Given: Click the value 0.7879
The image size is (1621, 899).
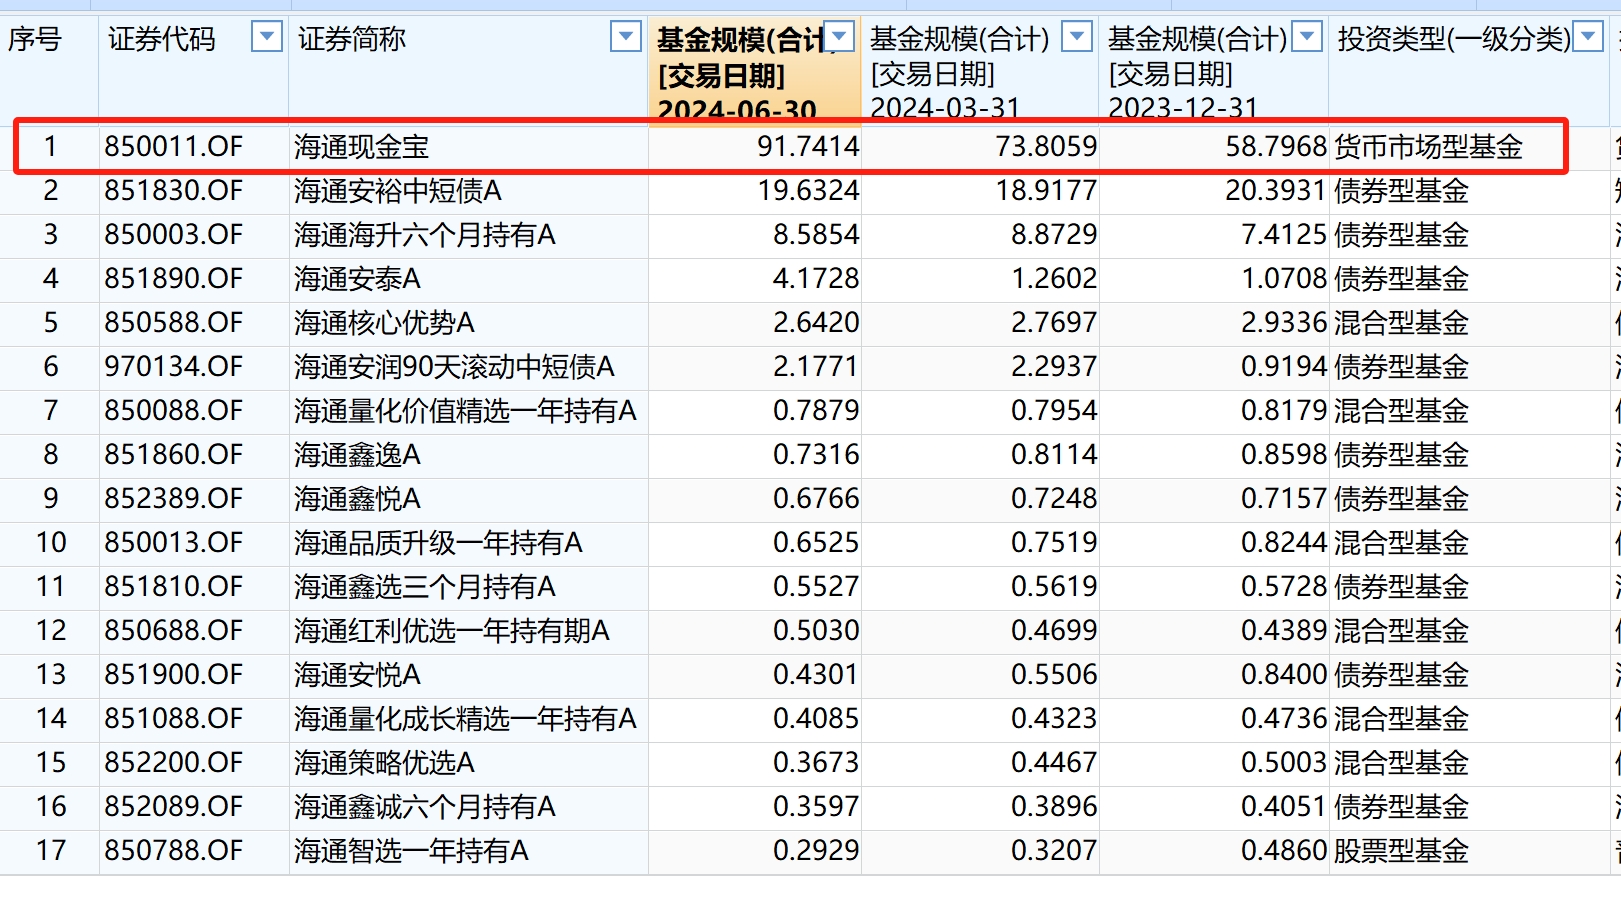Looking at the screenshot, I should (816, 411).
